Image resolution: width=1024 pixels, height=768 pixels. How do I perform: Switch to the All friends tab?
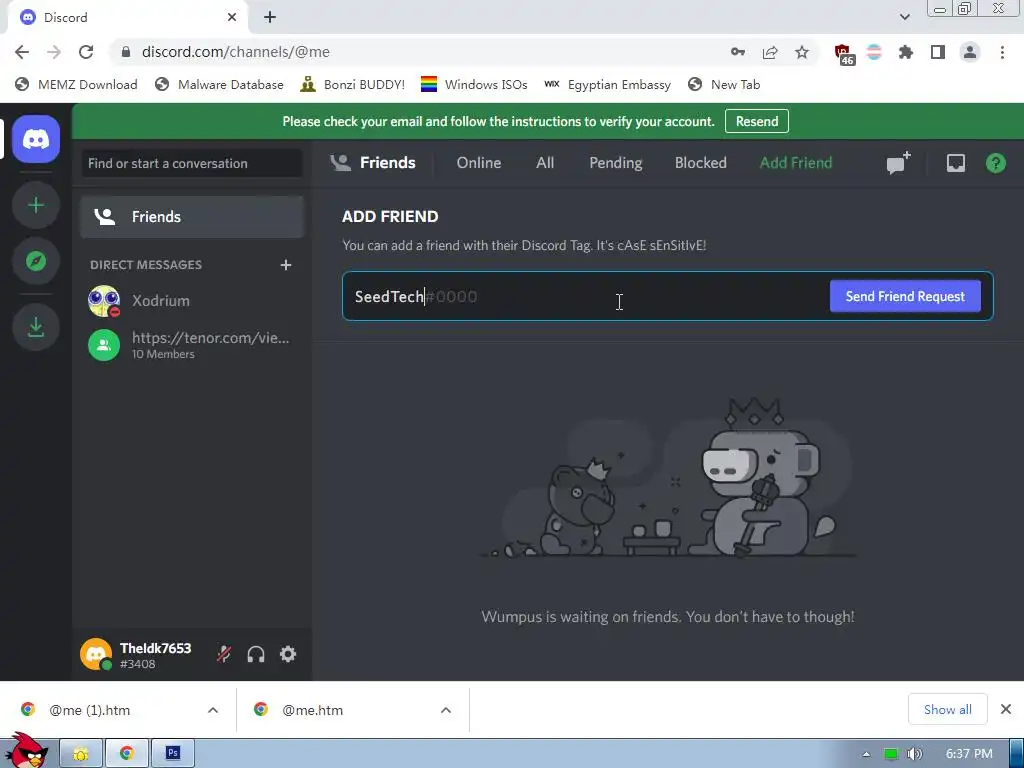pyautogui.click(x=545, y=163)
